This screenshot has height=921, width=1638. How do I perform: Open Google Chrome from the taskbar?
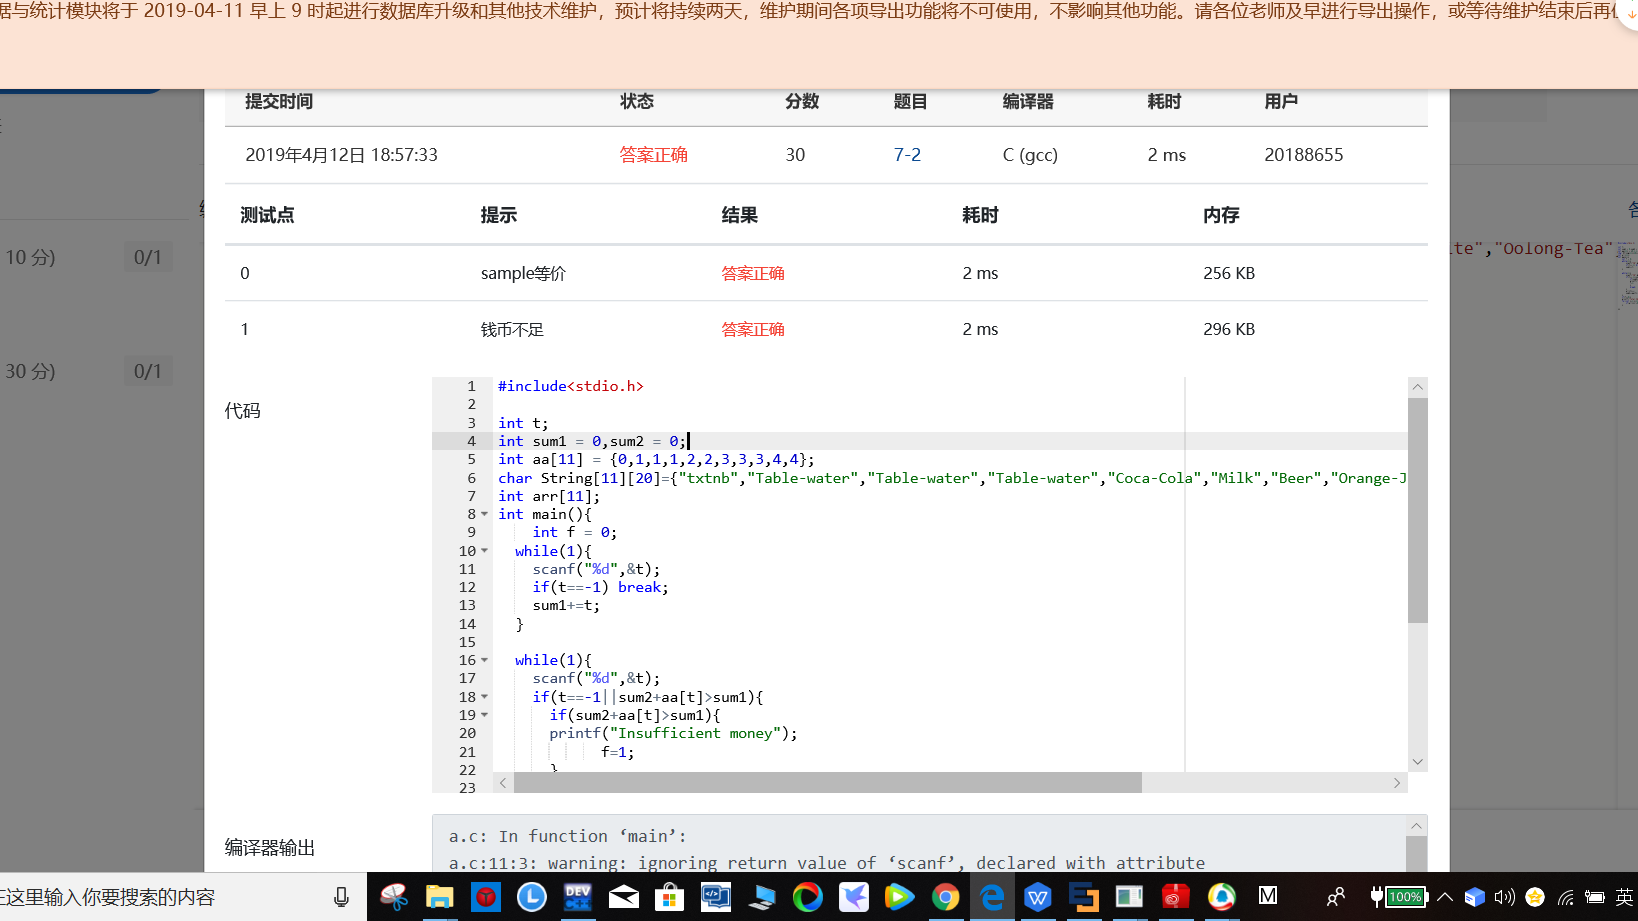[945, 897]
